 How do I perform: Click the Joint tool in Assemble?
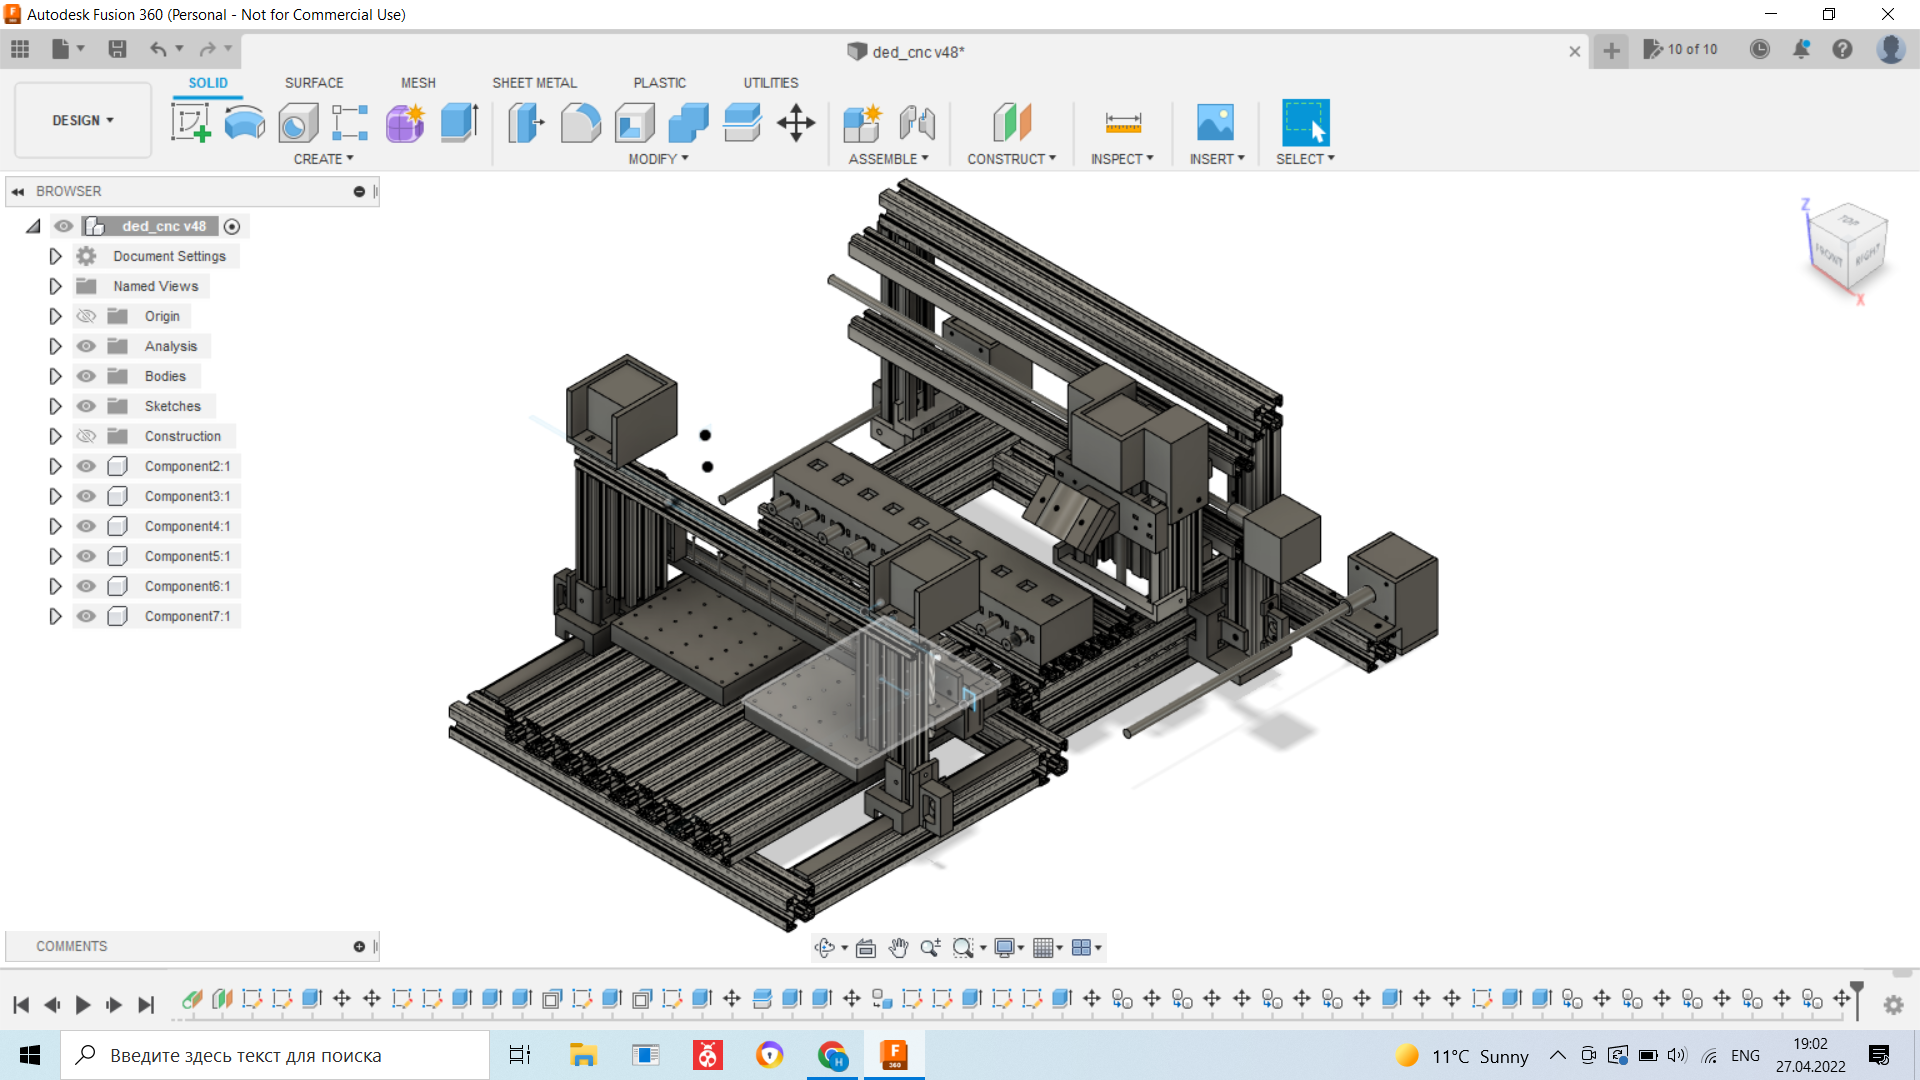coord(916,123)
